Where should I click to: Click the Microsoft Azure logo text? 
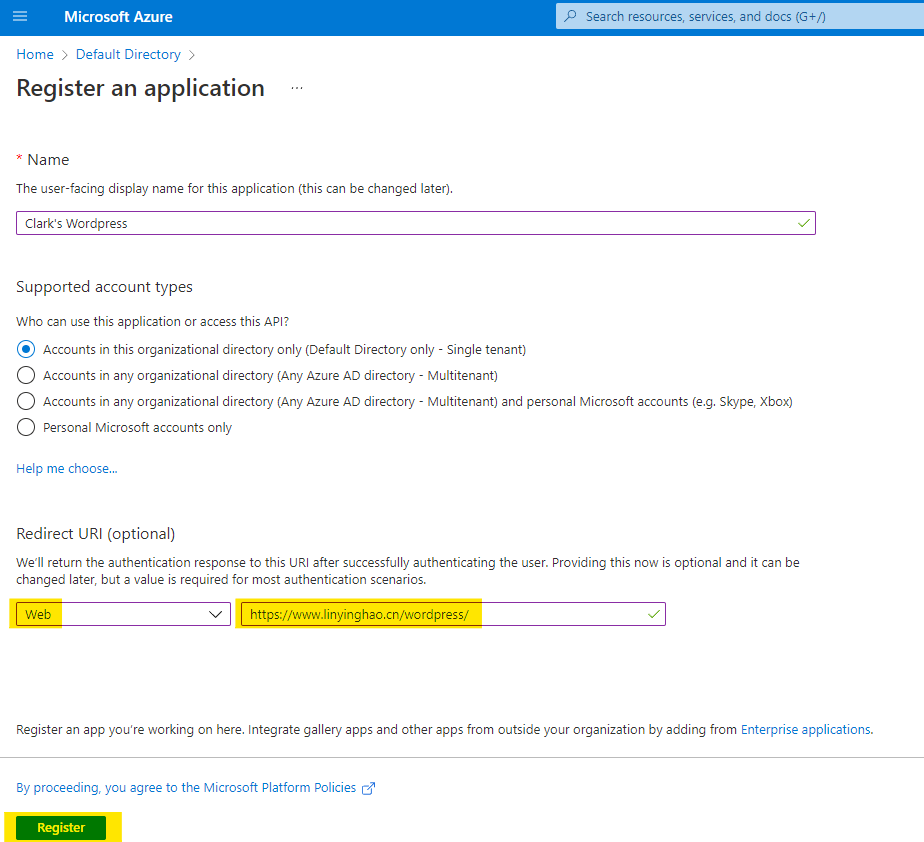coord(118,17)
